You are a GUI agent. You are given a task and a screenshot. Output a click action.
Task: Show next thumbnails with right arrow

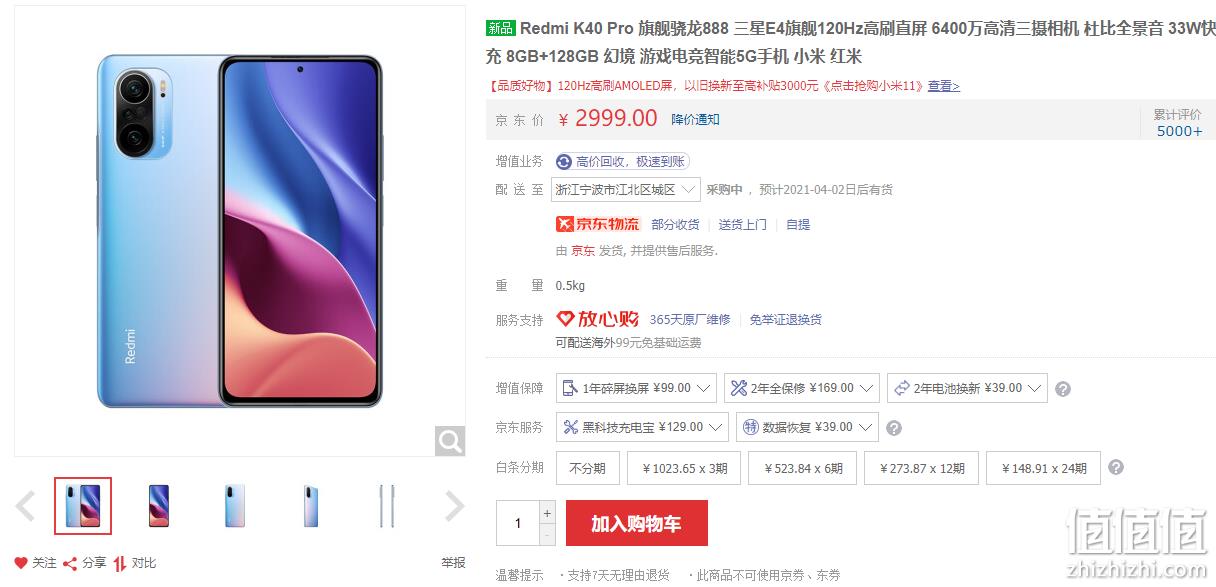[x=454, y=506]
